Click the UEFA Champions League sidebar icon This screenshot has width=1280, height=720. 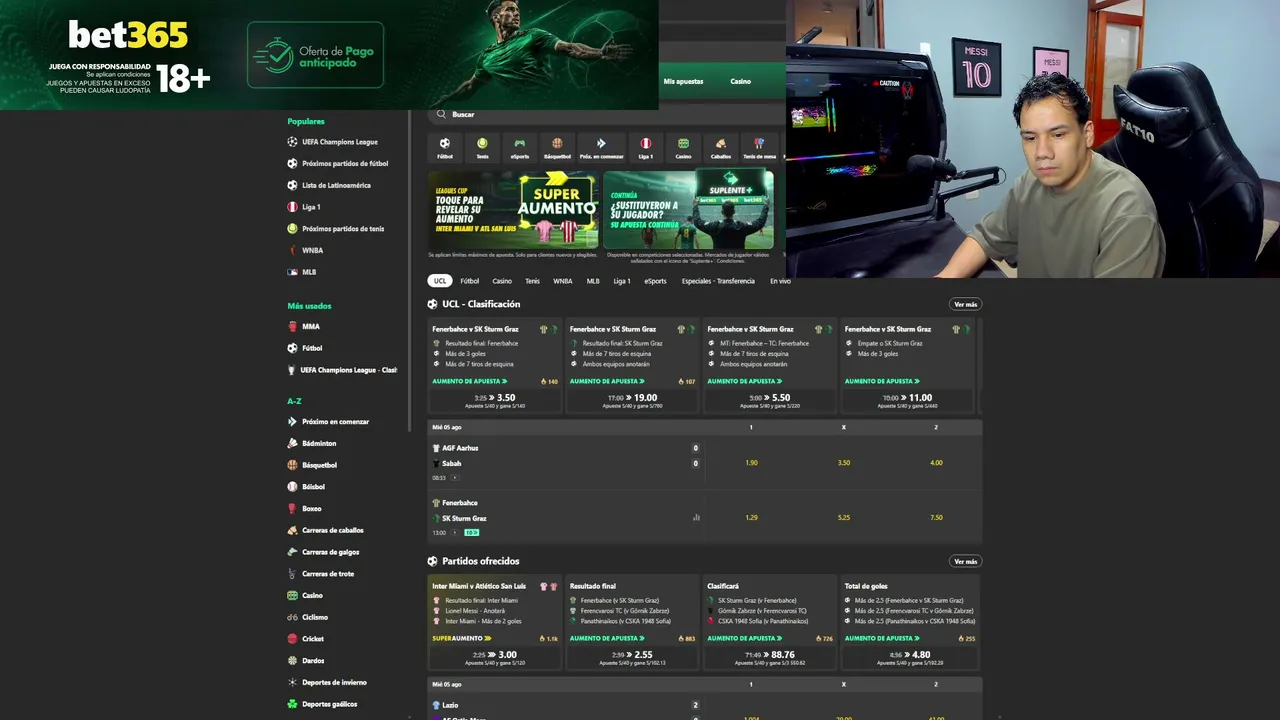[293, 142]
